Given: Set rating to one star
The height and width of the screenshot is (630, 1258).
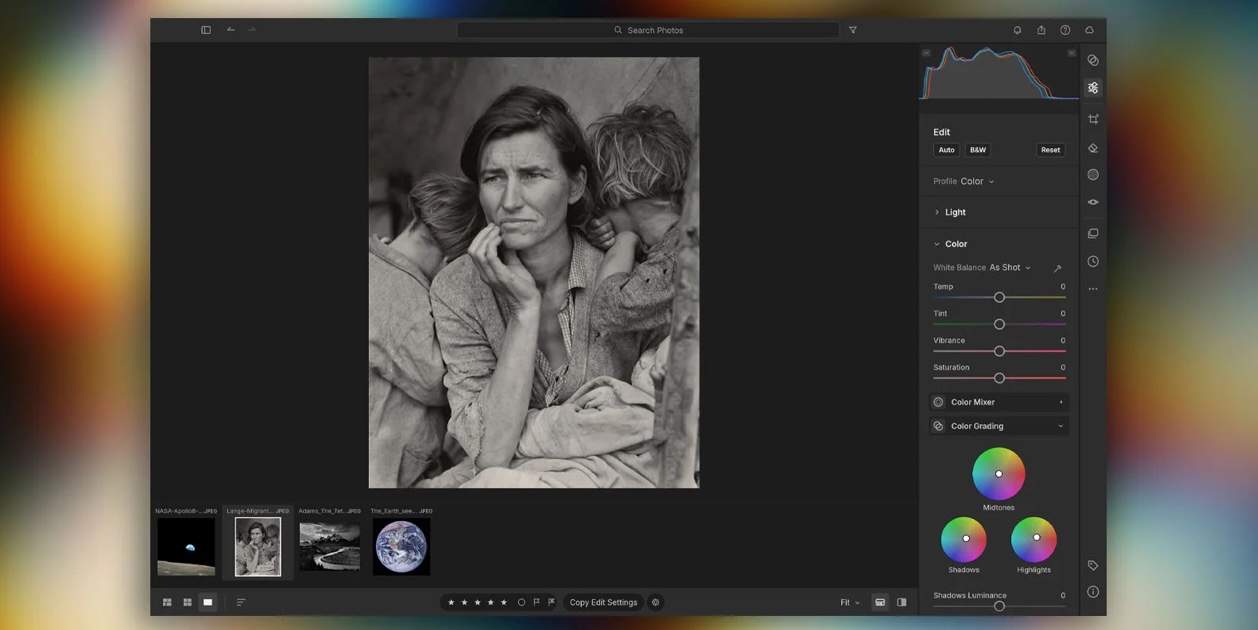Looking at the screenshot, I should [451, 602].
